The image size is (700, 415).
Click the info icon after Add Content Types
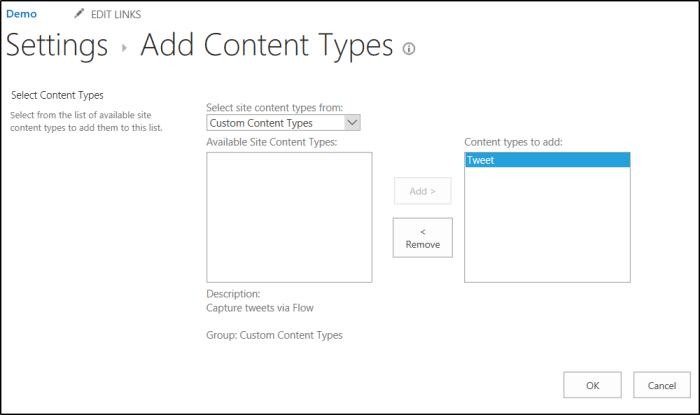pyautogui.click(x=408, y=48)
